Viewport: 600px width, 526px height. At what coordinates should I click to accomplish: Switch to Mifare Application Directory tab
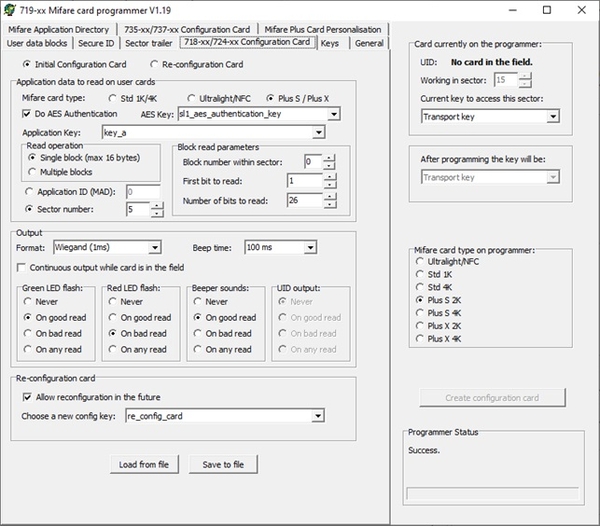59,29
